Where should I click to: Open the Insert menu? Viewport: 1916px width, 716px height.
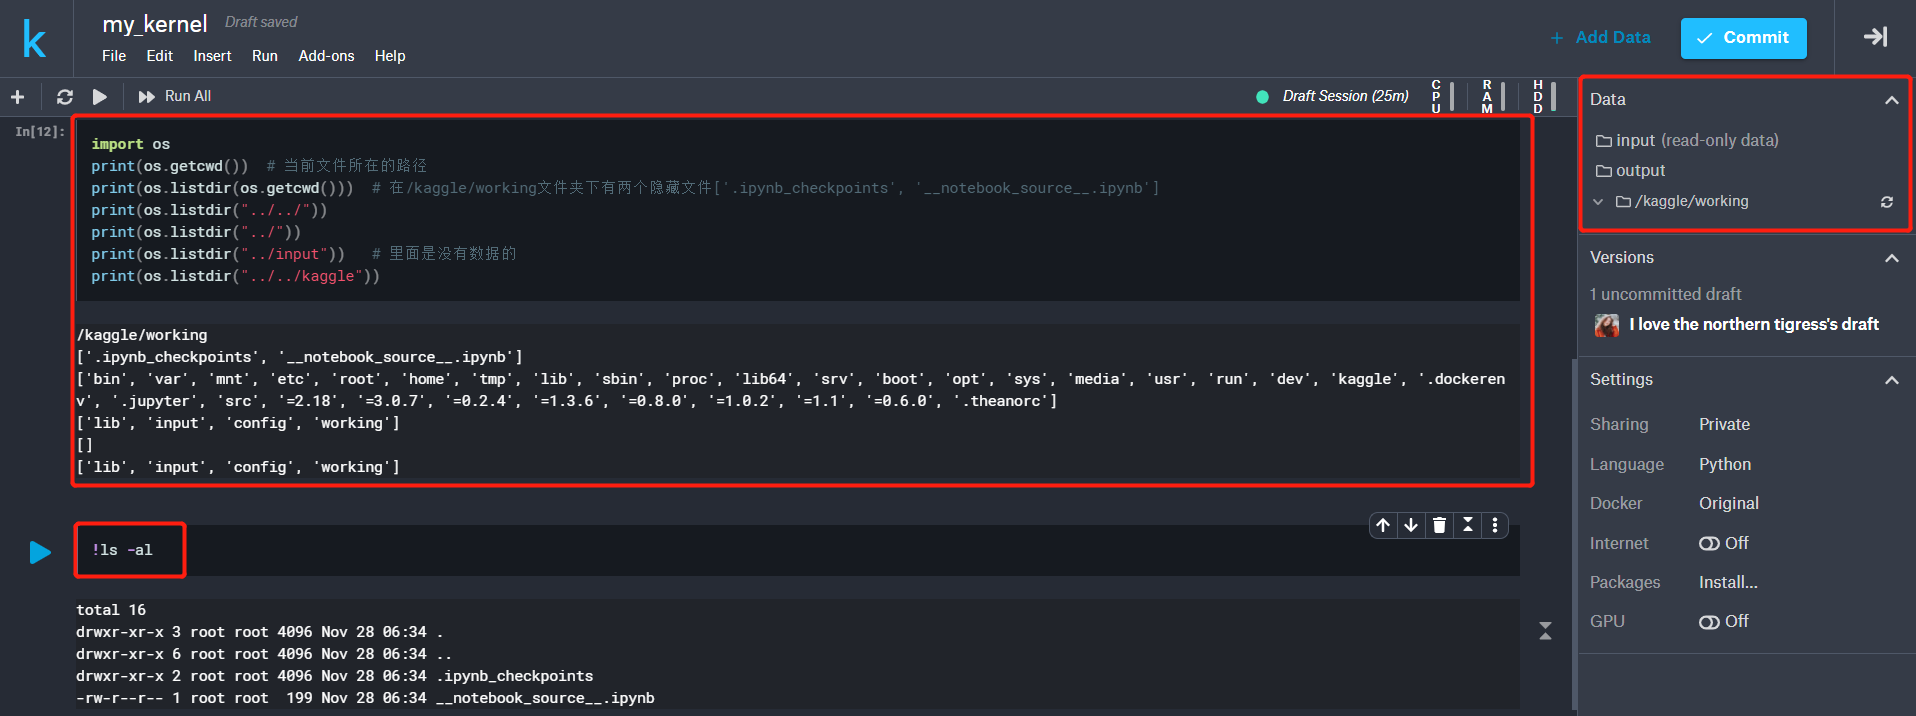pyautogui.click(x=212, y=56)
